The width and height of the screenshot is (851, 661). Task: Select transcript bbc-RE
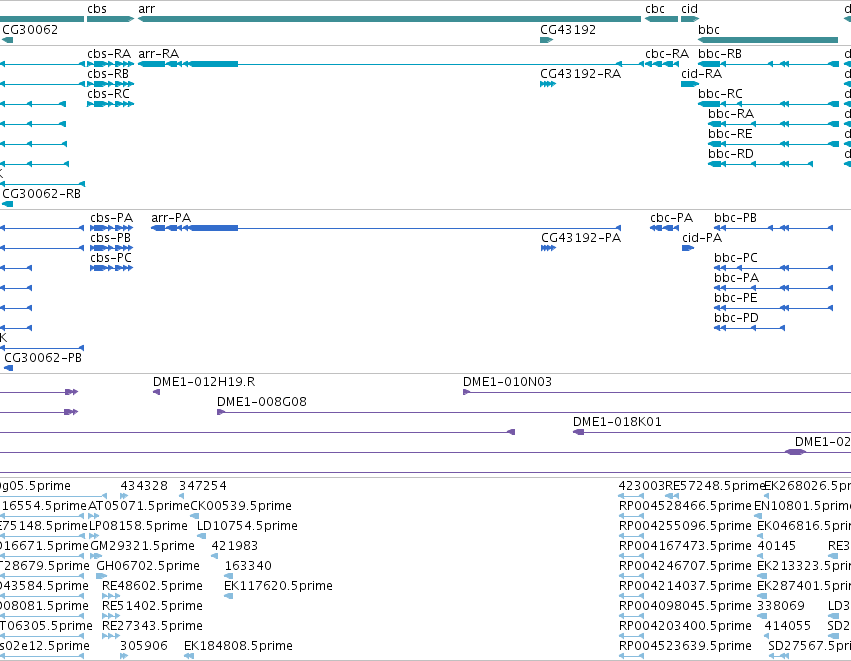coord(773,144)
